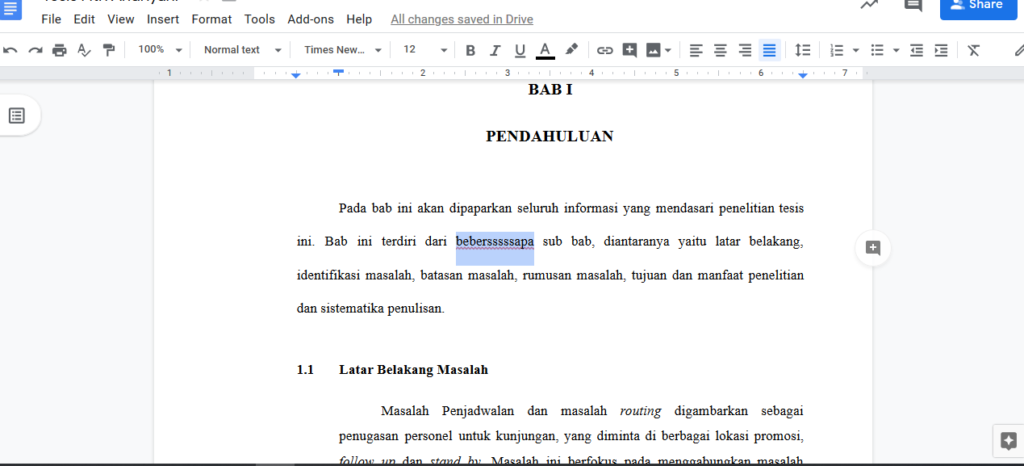1024x466 pixels.
Task: Expand the numbered list options arrow
Action: click(x=856, y=50)
